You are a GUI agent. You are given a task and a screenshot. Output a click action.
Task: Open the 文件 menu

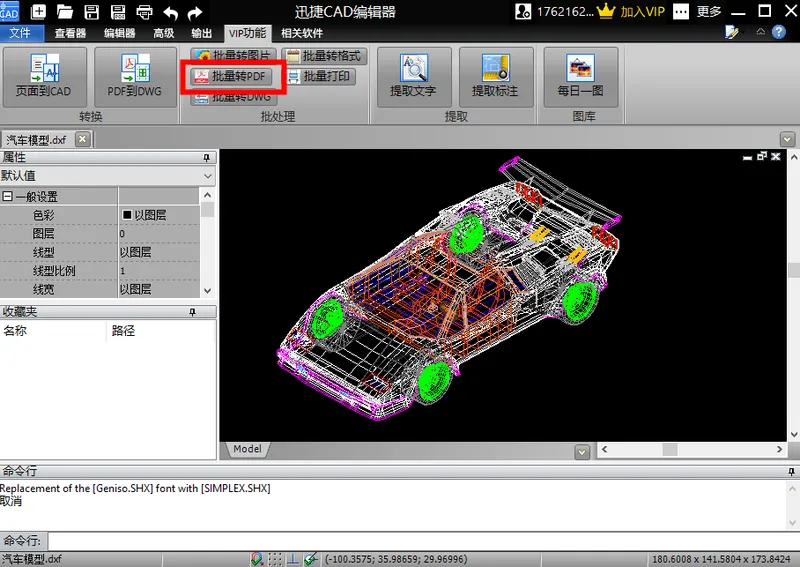(x=20, y=33)
